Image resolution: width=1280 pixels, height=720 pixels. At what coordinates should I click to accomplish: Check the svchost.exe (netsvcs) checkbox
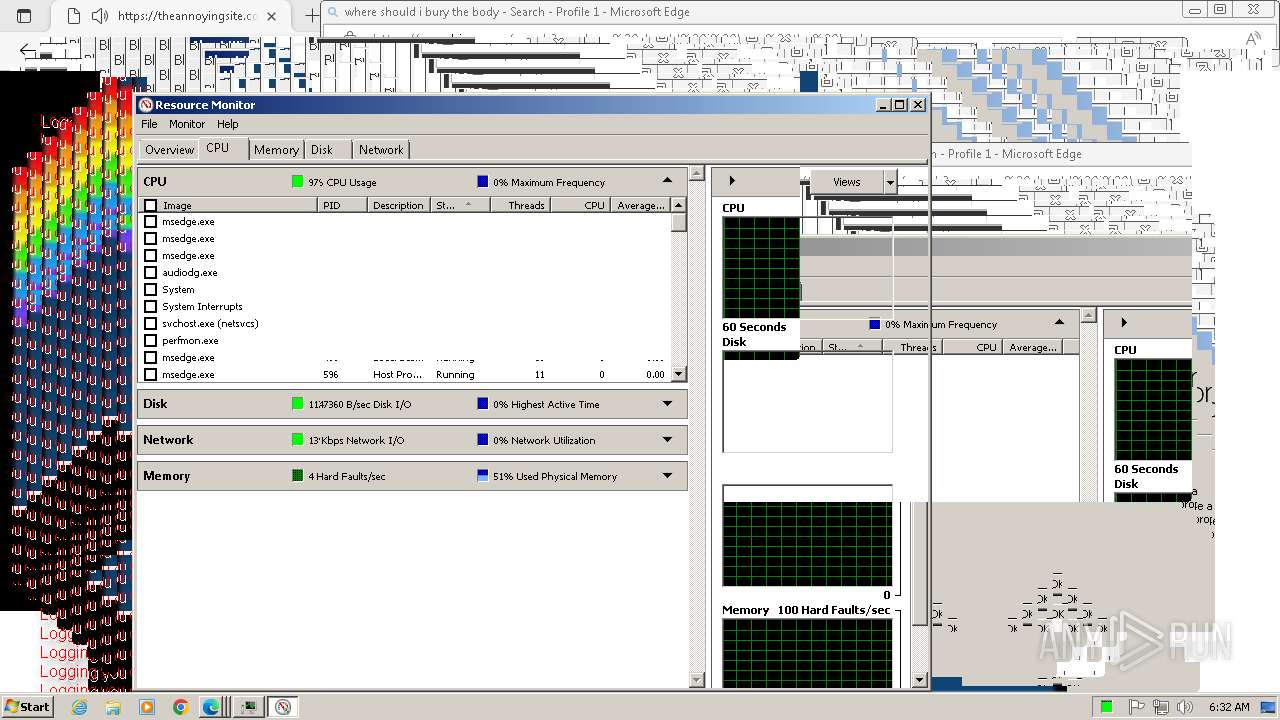click(151, 323)
